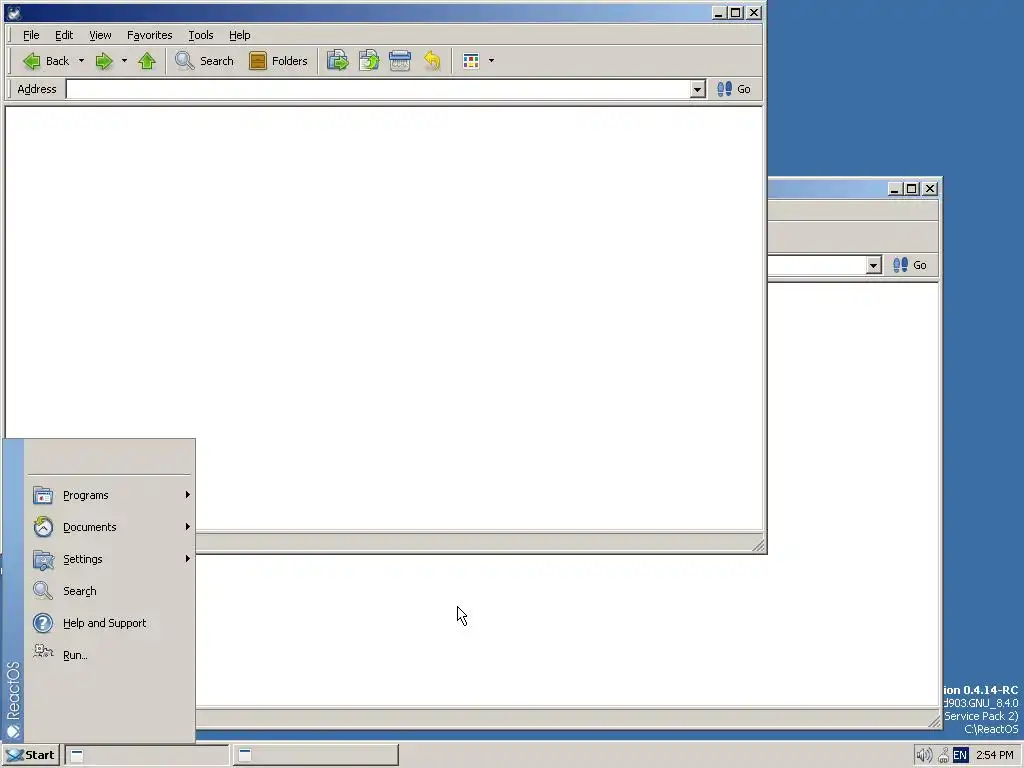Click the Start button
The height and width of the screenshot is (768, 1024).
pyautogui.click(x=31, y=755)
